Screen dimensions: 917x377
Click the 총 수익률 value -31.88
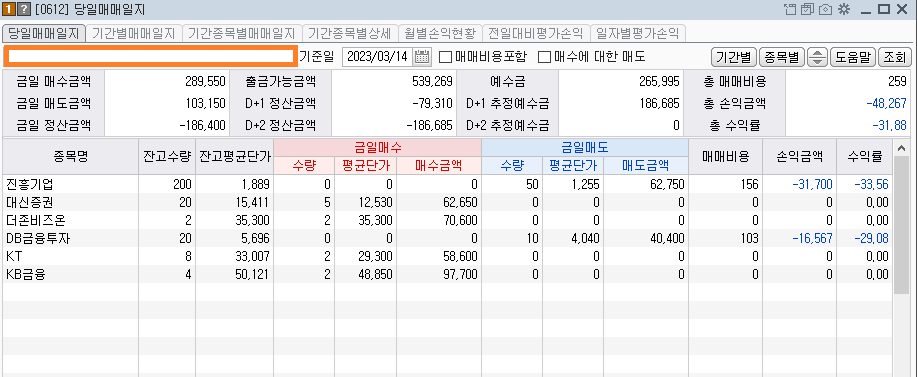pos(889,125)
